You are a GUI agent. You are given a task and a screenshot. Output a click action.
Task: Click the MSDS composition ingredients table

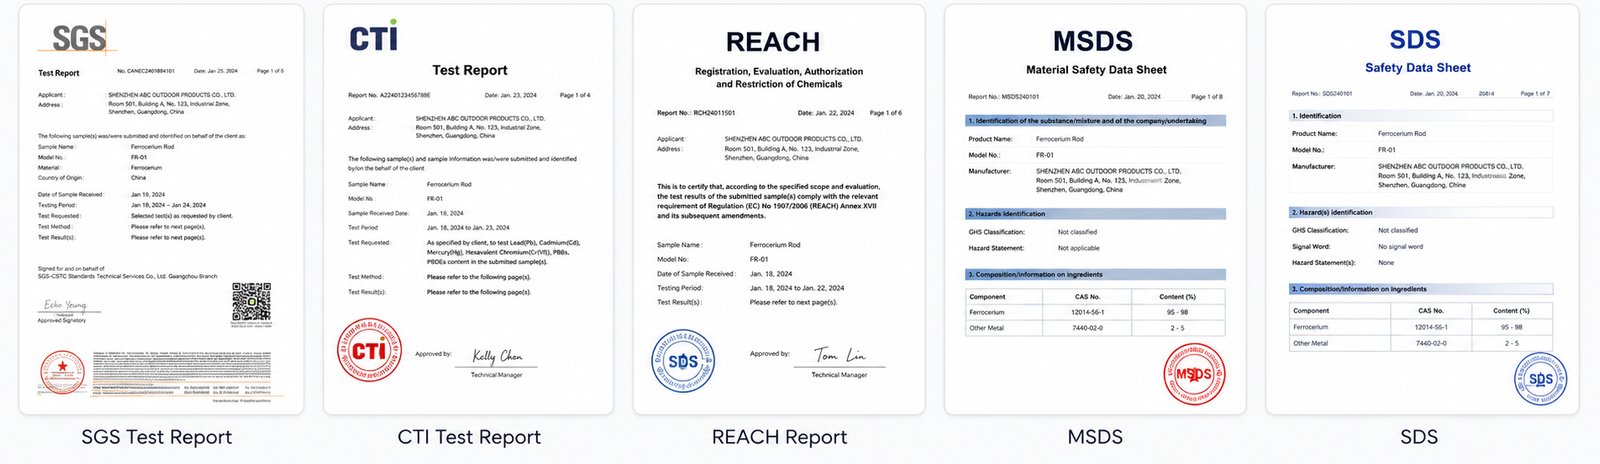point(1095,312)
